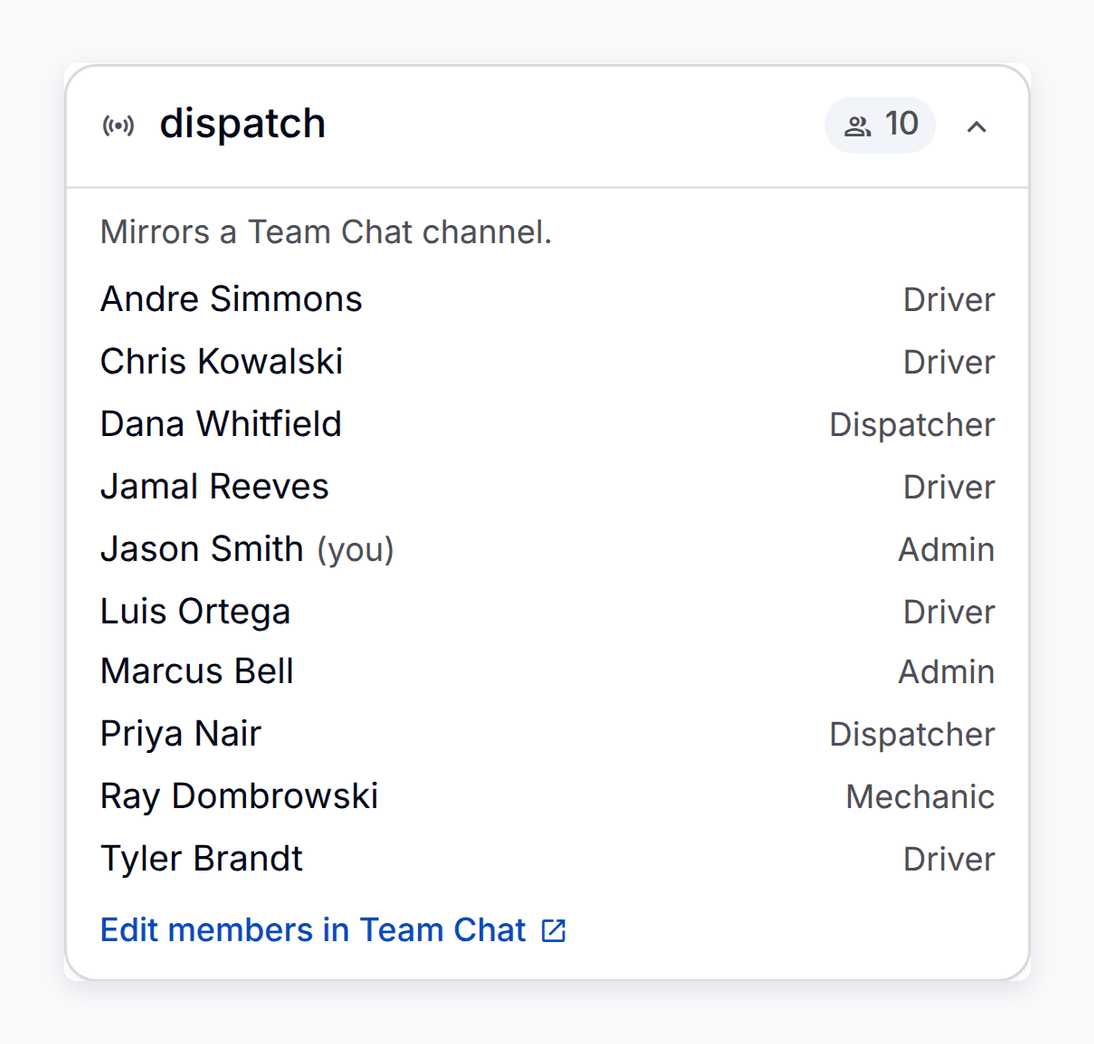Click the Driver role of Jamal Reeves

pos(949,487)
